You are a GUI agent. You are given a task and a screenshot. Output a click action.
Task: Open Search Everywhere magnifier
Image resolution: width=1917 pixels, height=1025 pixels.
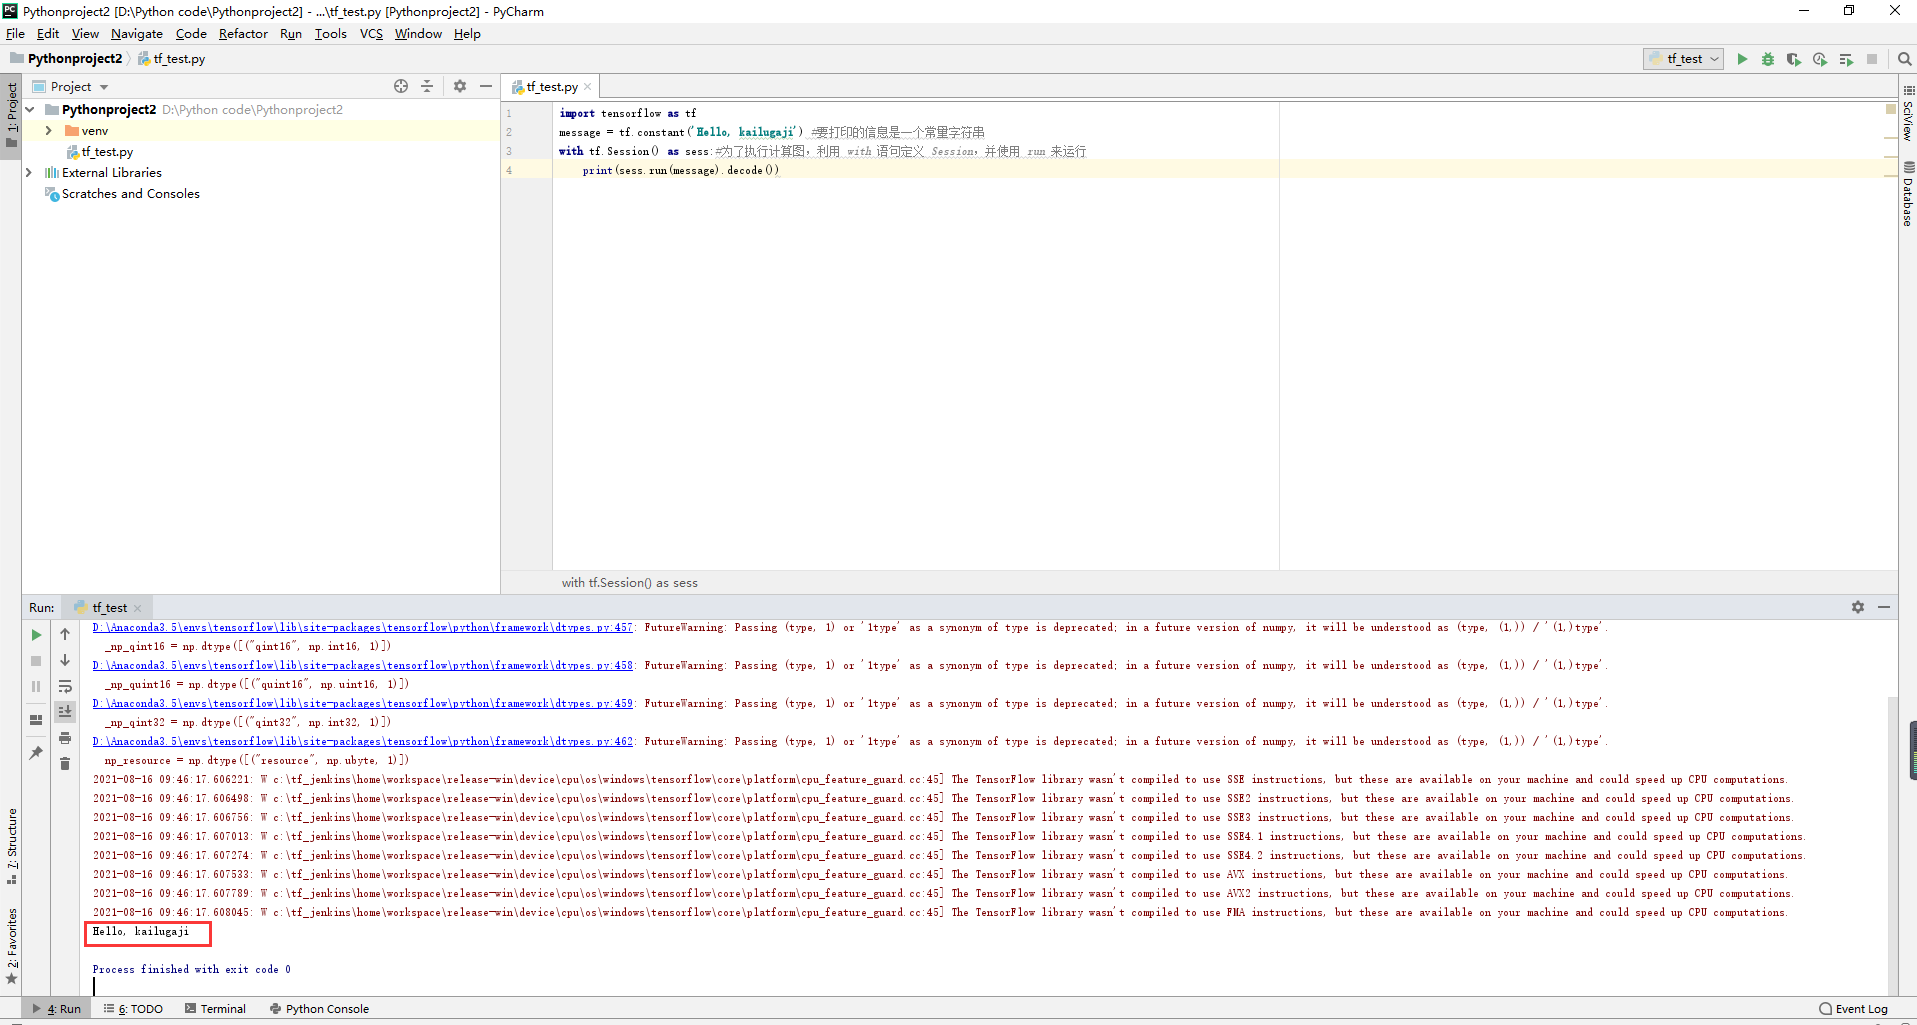[1905, 59]
